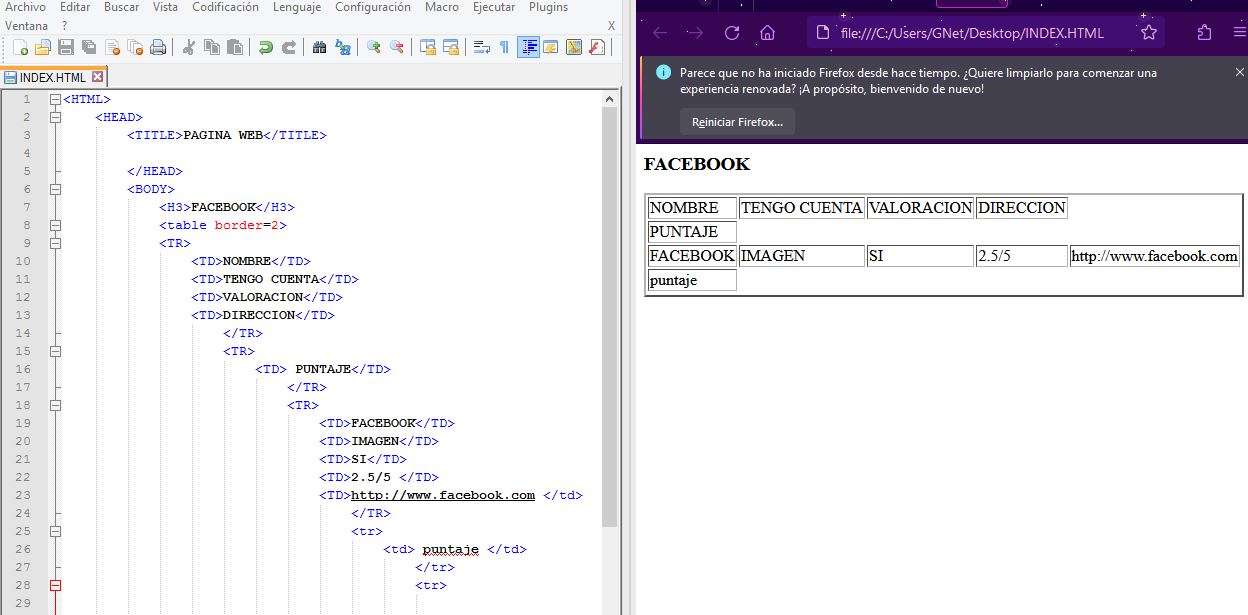The height and width of the screenshot is (615, 1248).
Task: Reload the page in Firefox
Action: tap(732, 33)
